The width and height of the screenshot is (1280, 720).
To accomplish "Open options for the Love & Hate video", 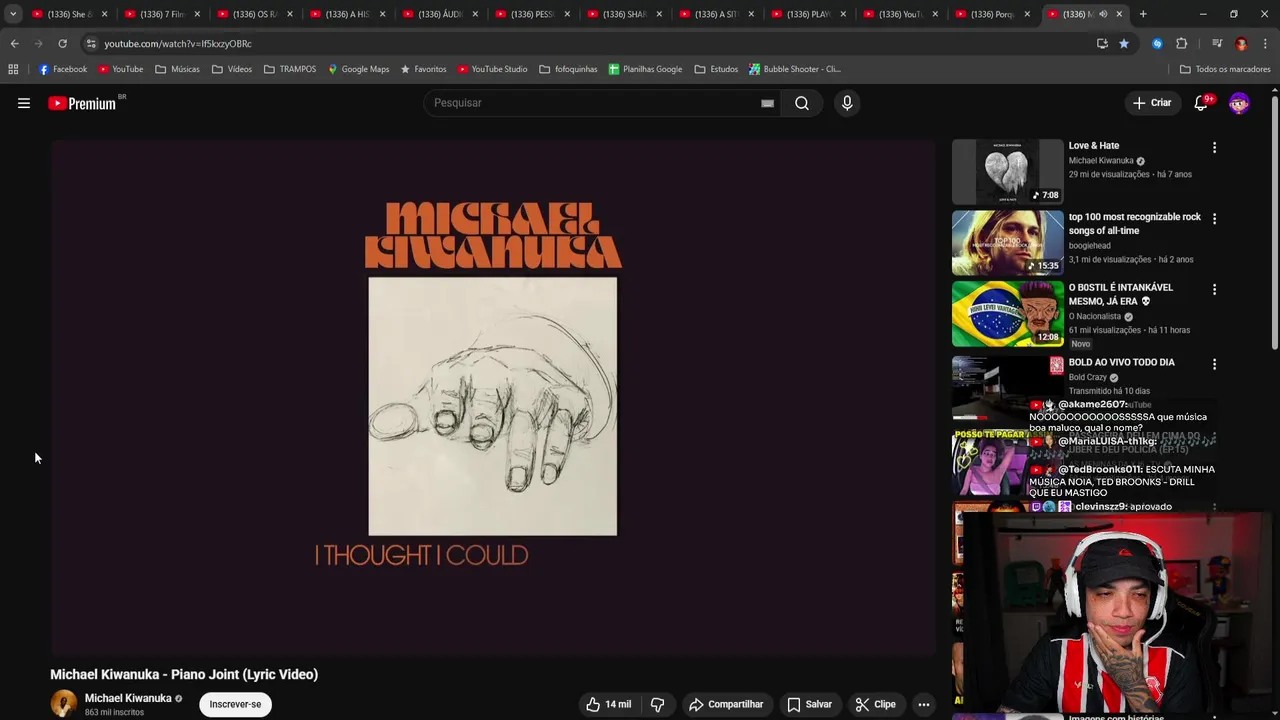I will tap(1214, 147).
